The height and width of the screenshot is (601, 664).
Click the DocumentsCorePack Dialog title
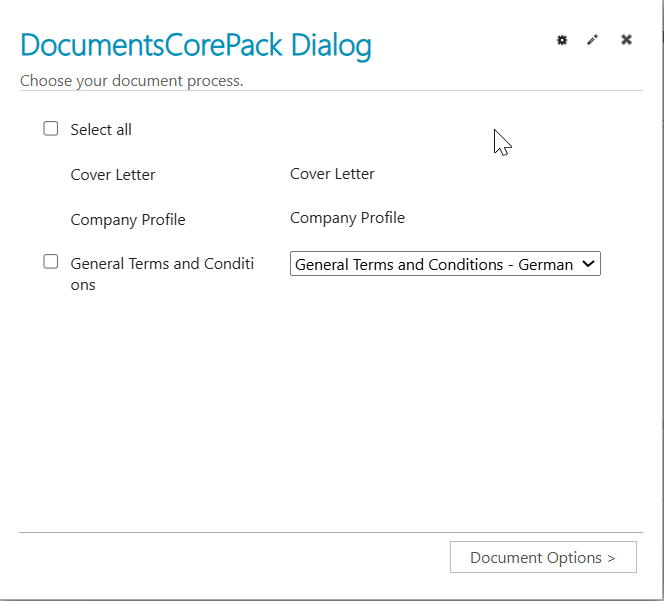tap(196, 46)
